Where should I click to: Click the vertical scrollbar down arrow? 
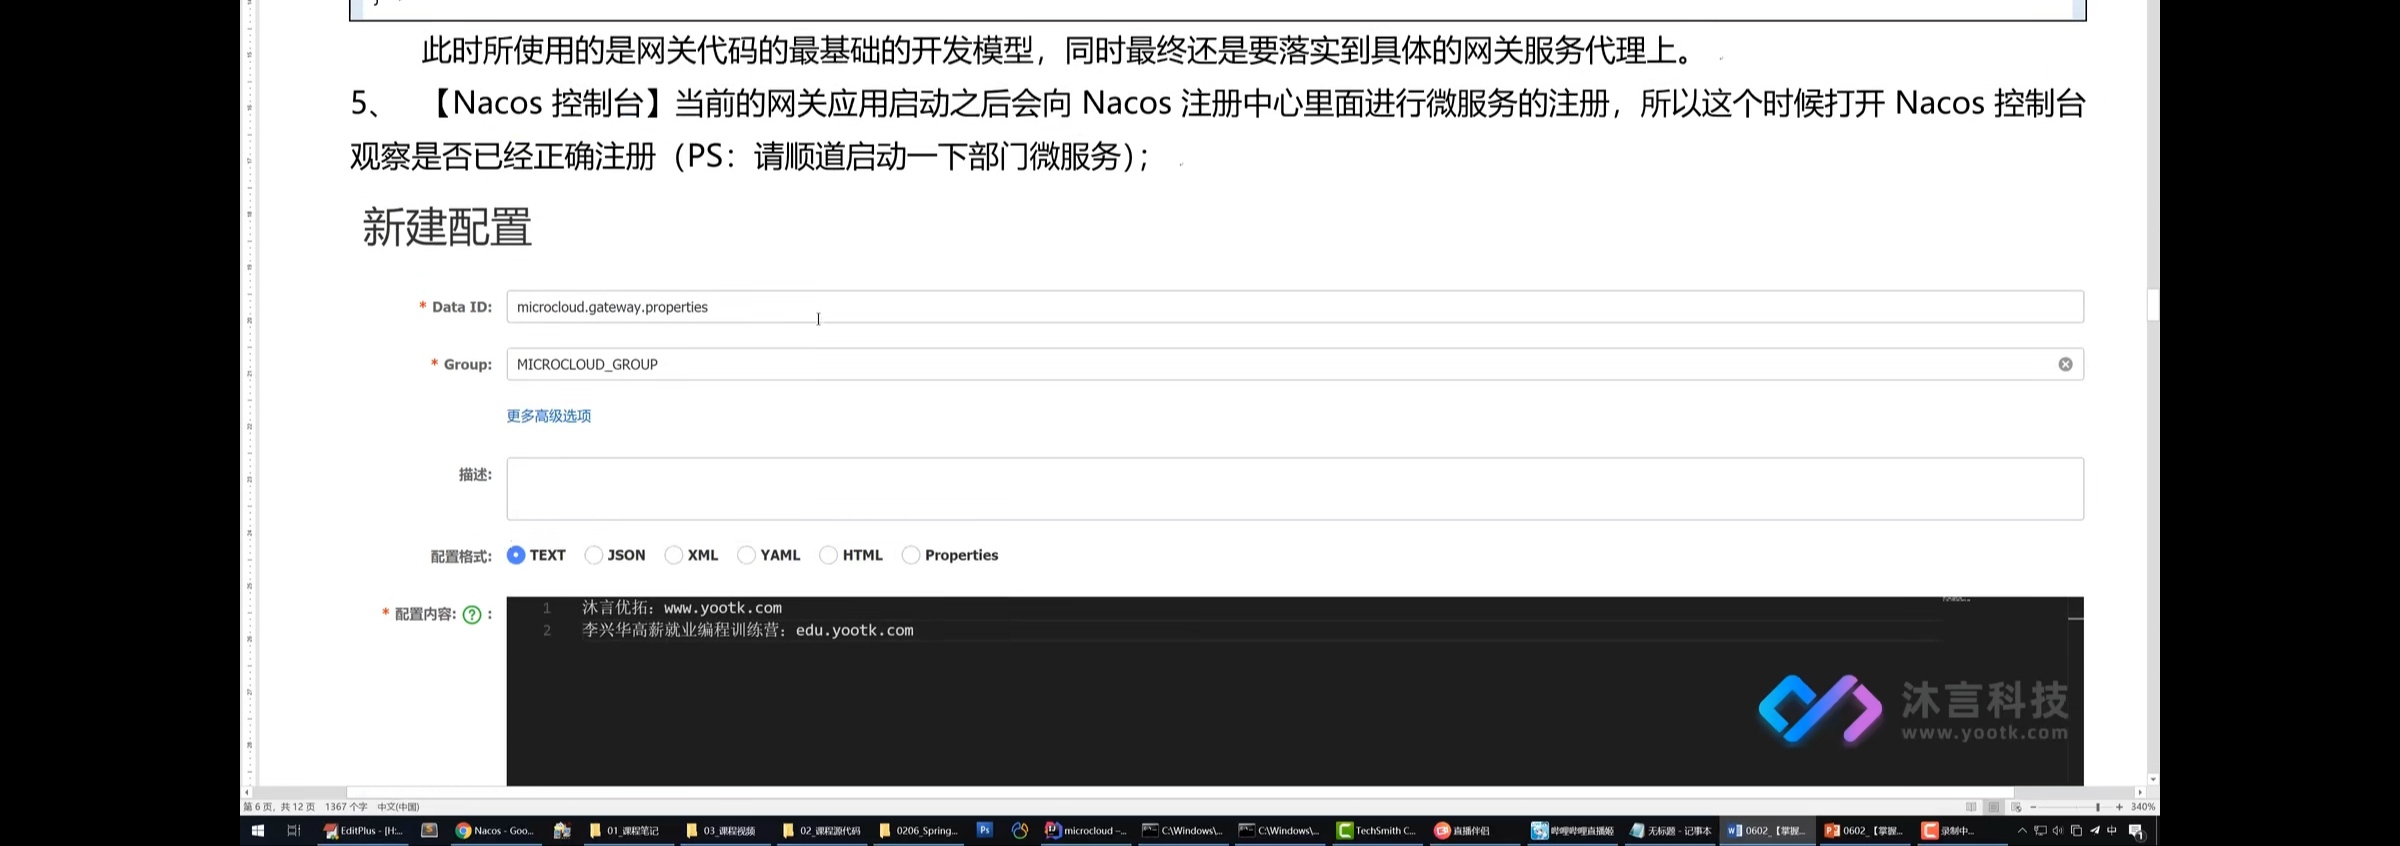click(2153, 779)
